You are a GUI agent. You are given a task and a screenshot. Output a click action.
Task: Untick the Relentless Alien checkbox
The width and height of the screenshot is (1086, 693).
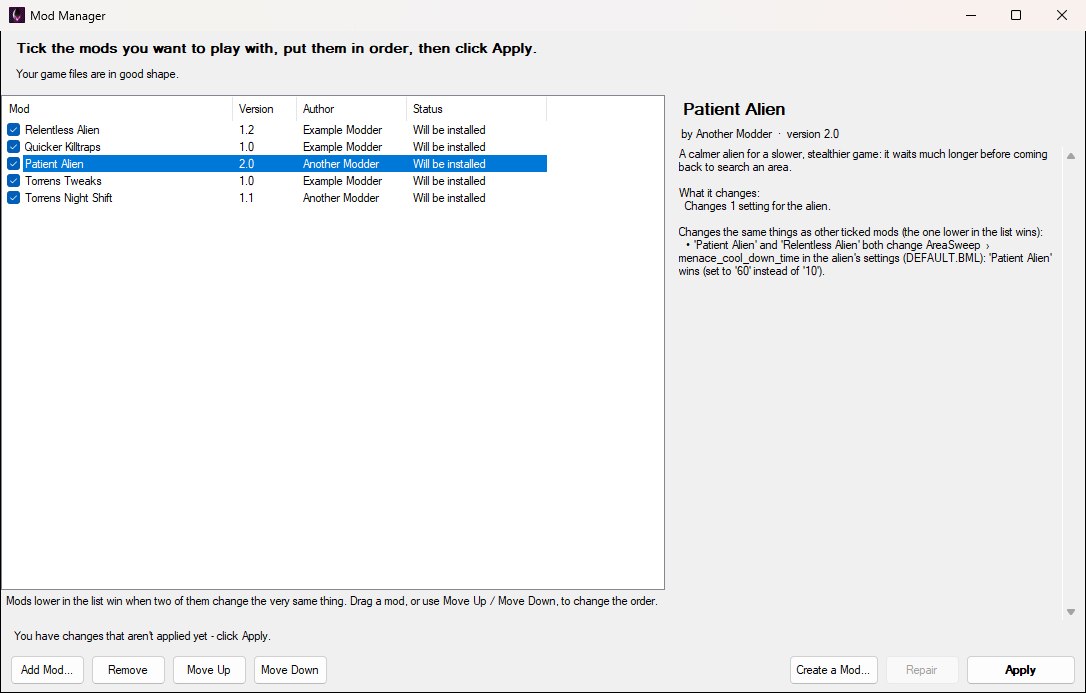coord(13,129)
